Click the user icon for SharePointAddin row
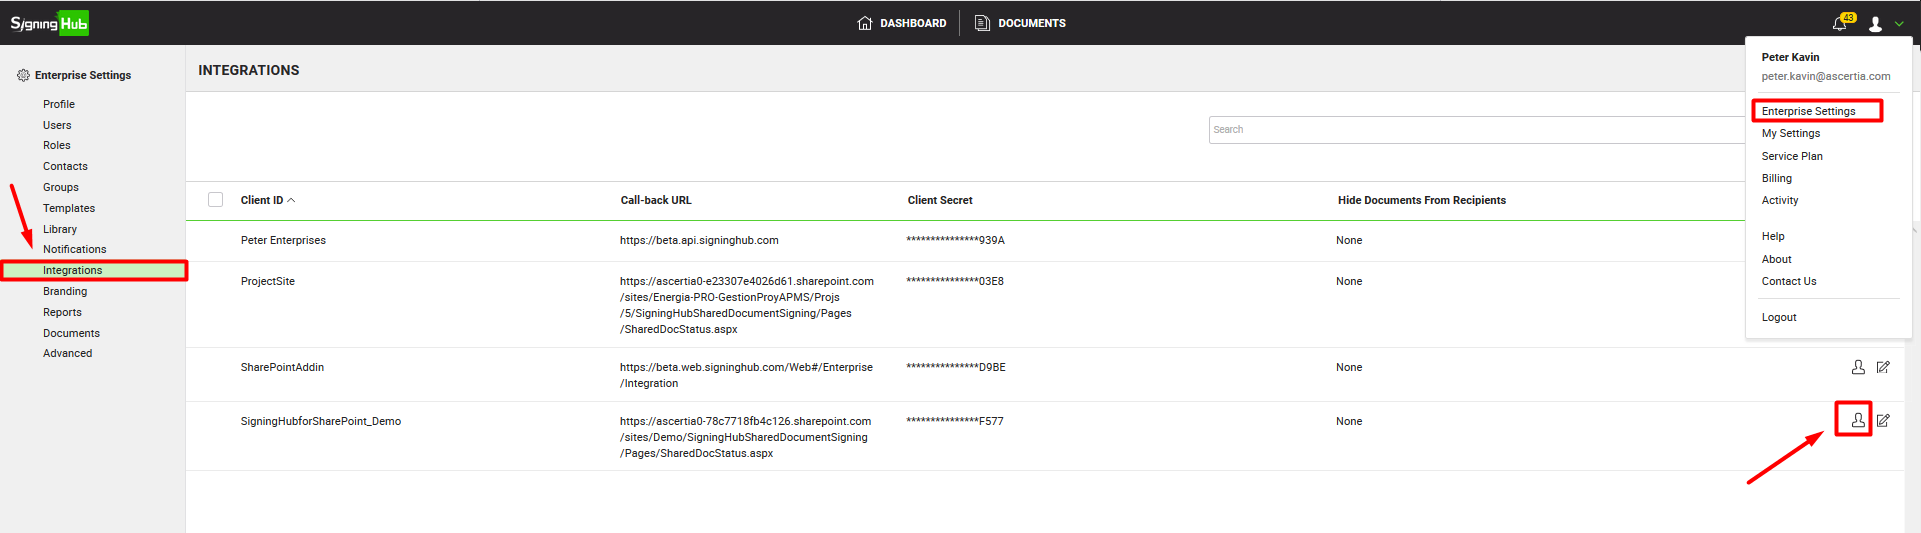Screen dimensions: 1921x533 (1857, 367)
